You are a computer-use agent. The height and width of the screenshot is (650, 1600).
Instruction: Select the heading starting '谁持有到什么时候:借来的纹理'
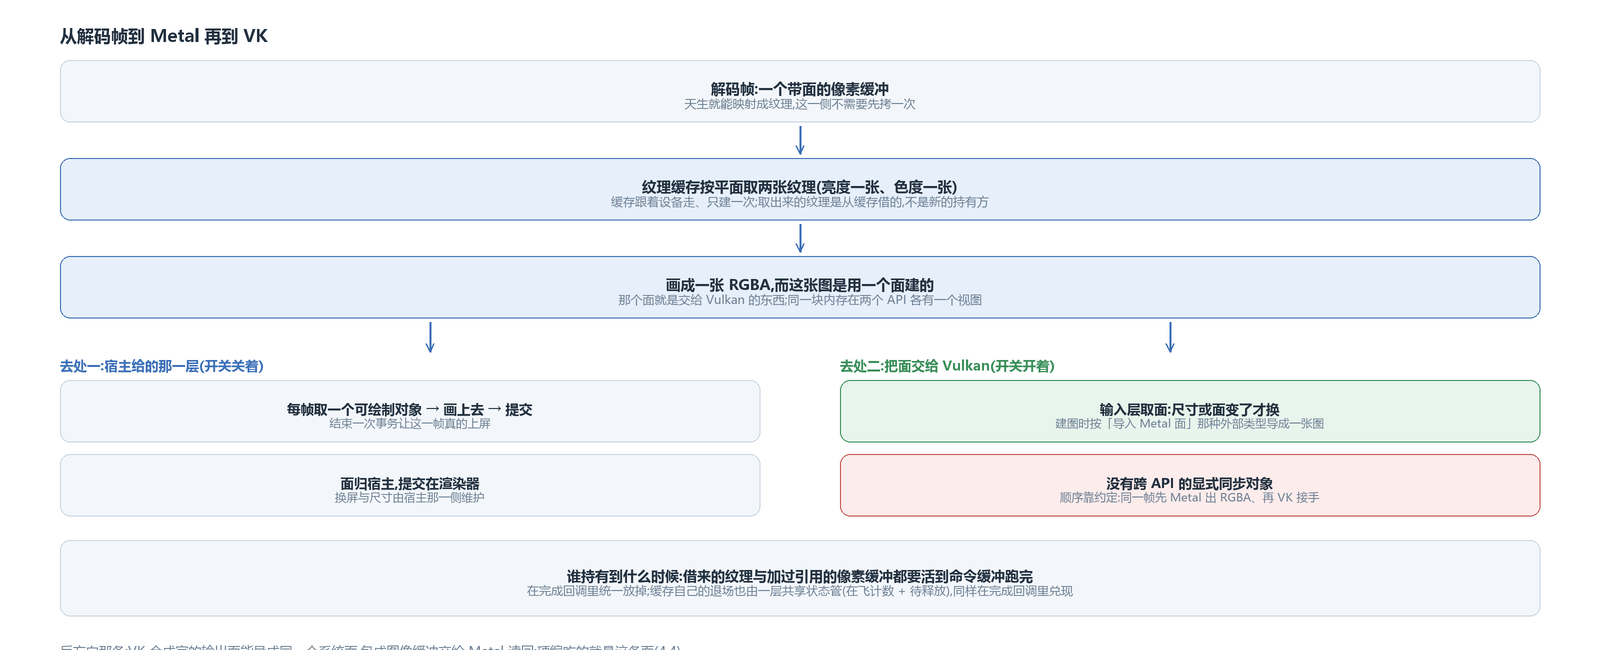tap(800, 576)
